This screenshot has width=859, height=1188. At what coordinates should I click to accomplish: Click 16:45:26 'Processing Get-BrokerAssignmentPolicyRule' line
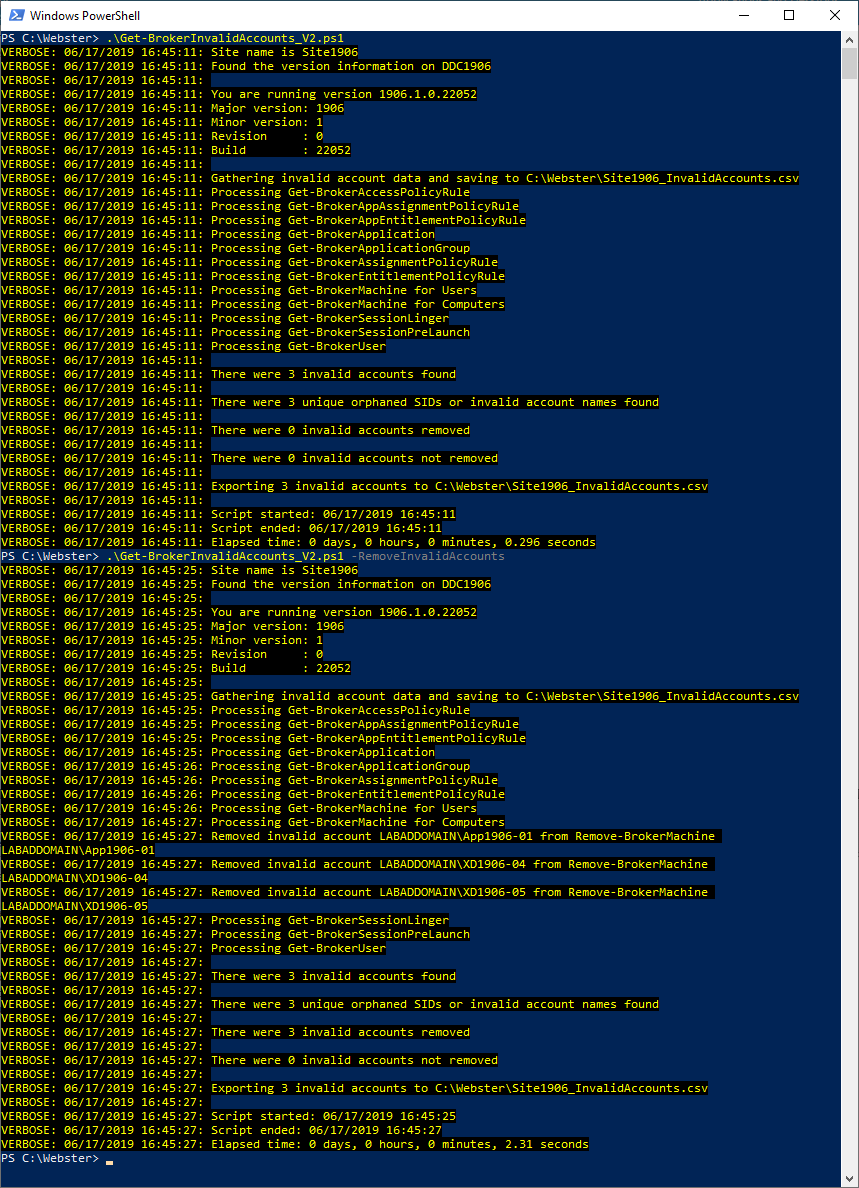[249, 780]
